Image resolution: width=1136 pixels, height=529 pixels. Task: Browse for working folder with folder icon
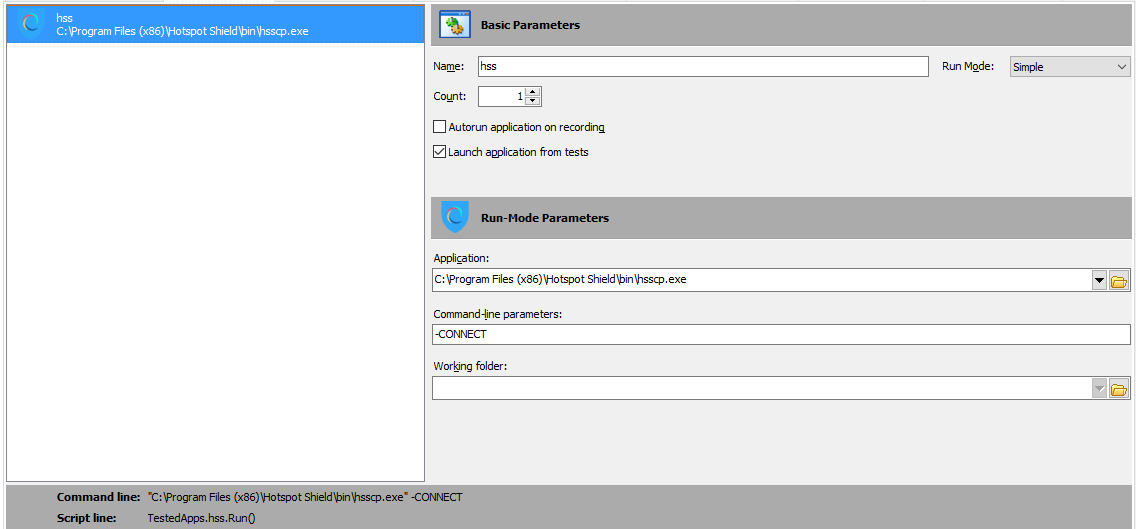pos(1119,389)
